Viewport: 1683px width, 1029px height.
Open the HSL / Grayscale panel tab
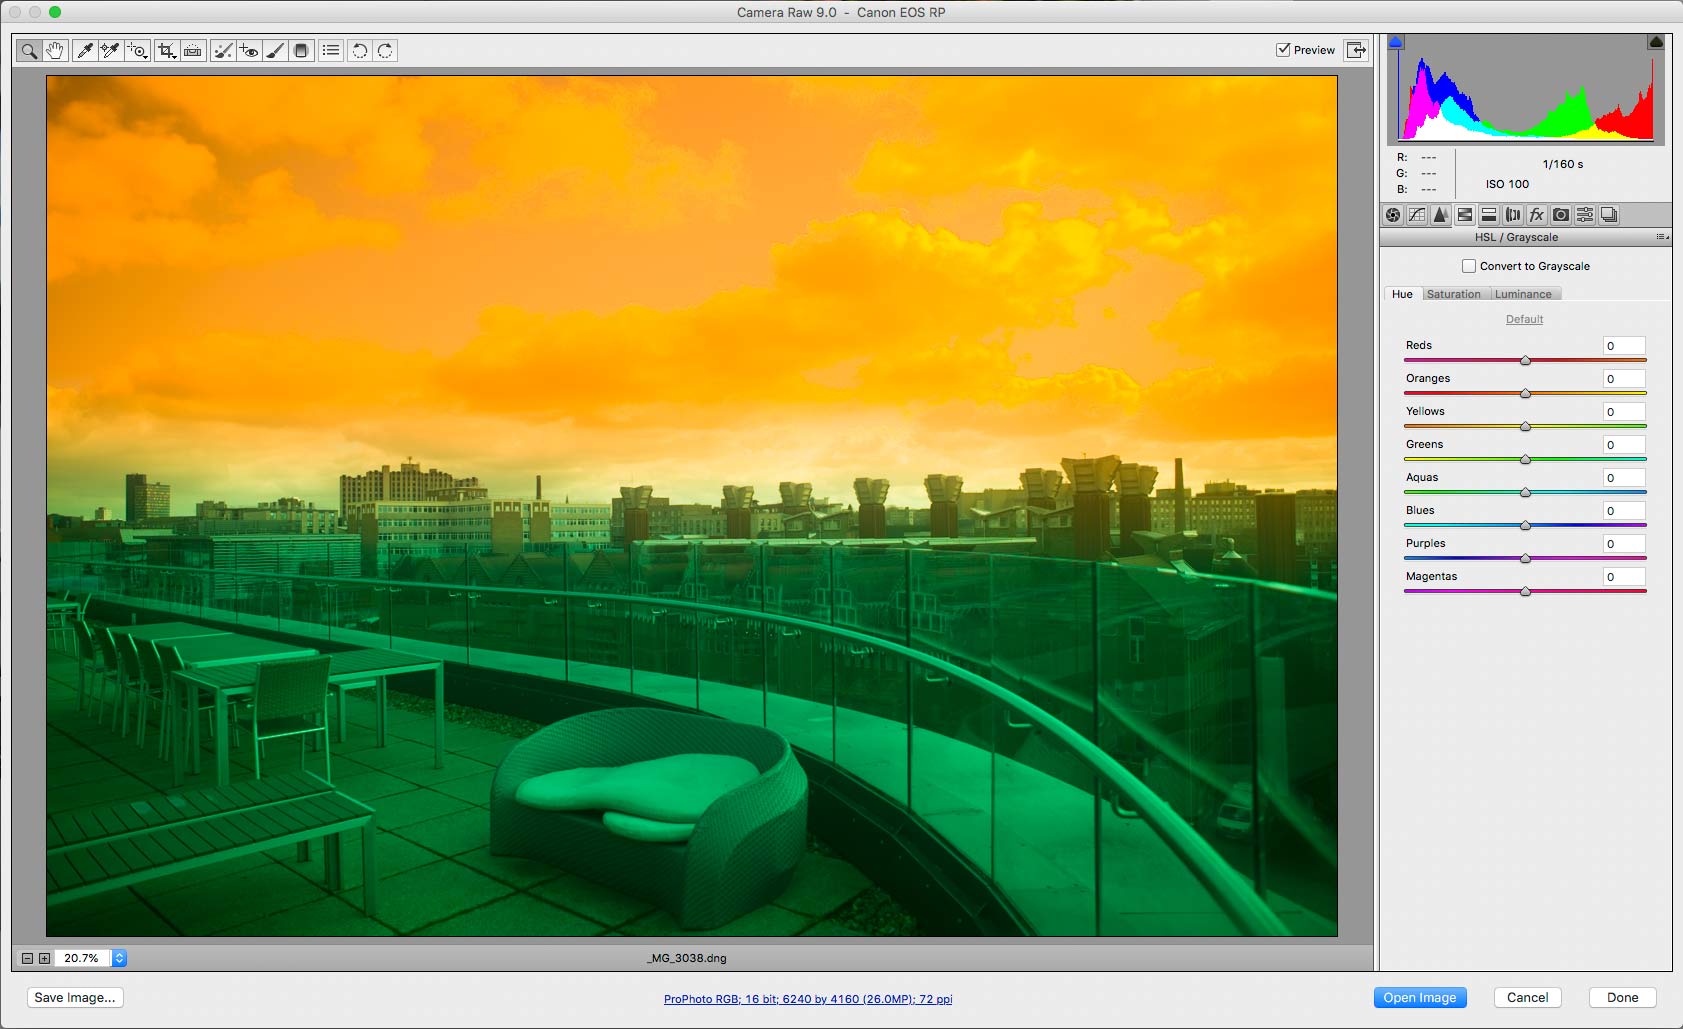click(1465, 215)
